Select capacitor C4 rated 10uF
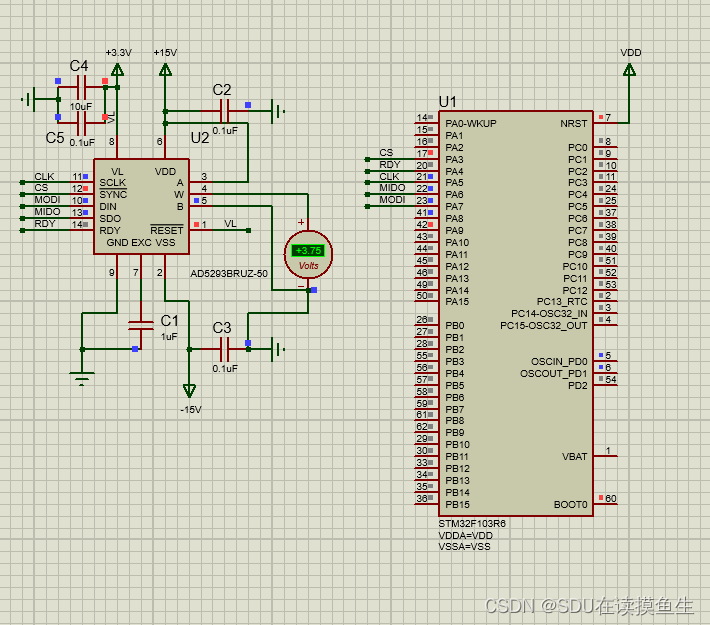Viewport: 710px width, 625px height. click(82, 87)
